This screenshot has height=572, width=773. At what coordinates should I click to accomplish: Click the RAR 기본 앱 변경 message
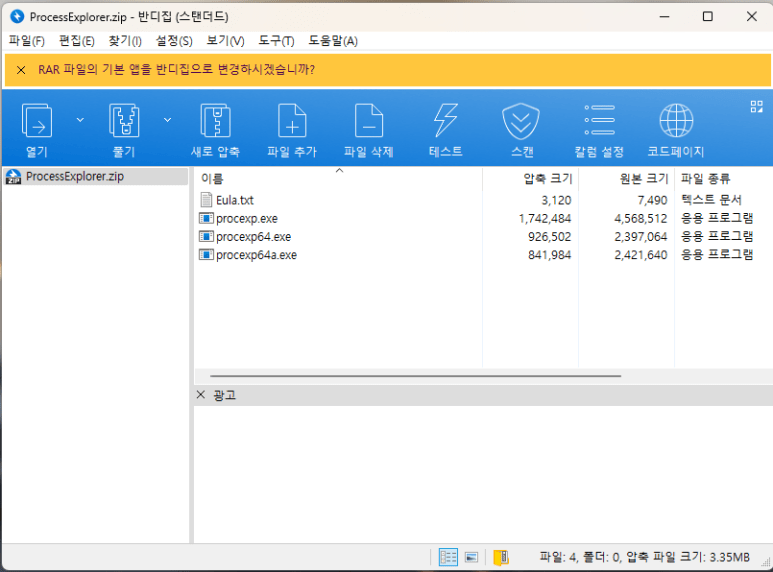coord(176,70)
